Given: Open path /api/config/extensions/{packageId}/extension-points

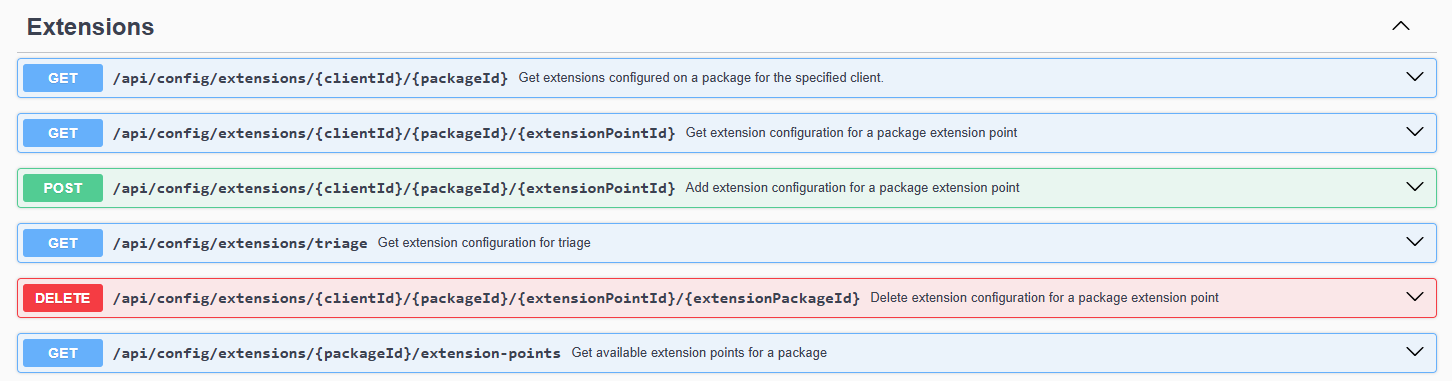Looking at the screenshot, I should coord(337,353).
